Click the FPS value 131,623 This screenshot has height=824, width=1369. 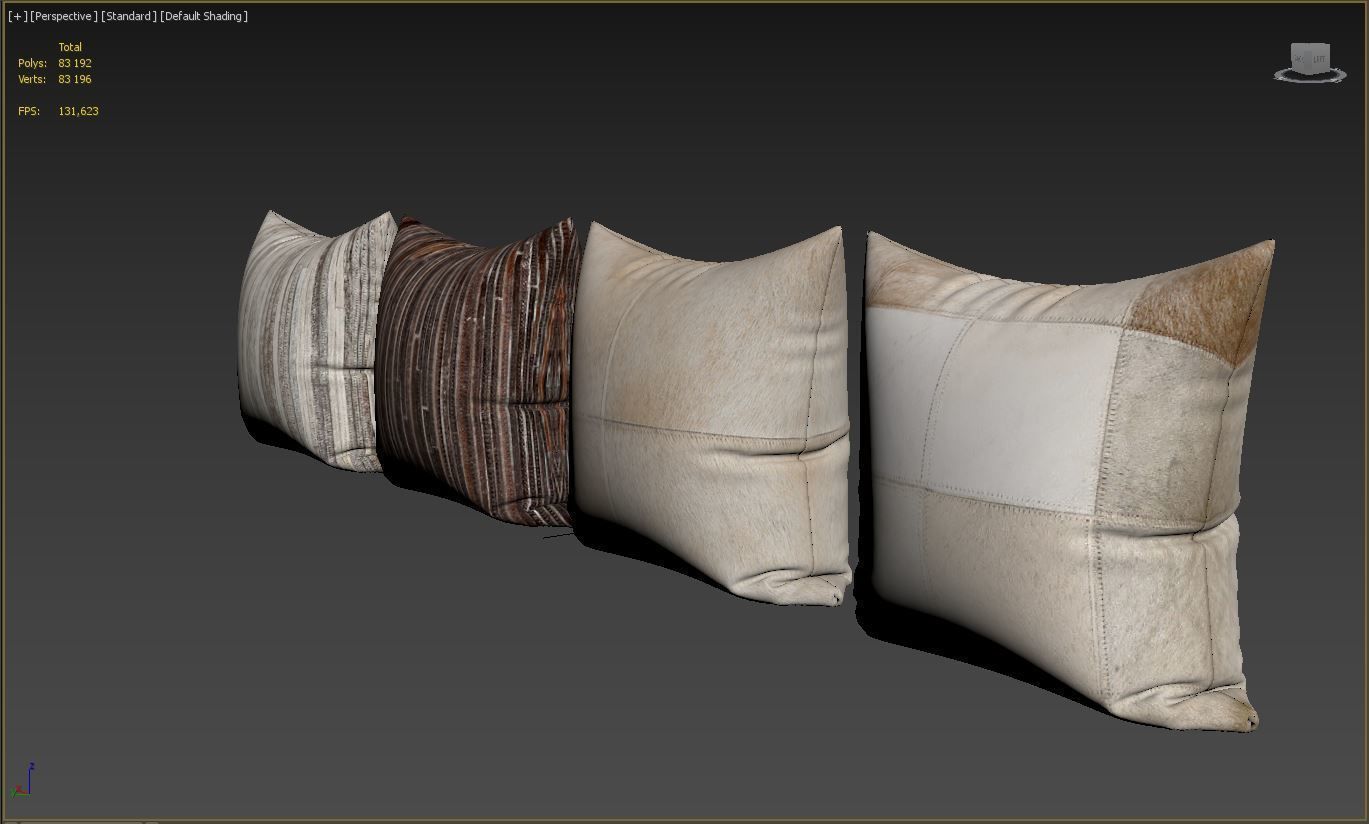pyautogui.click(x=78, y=111)
